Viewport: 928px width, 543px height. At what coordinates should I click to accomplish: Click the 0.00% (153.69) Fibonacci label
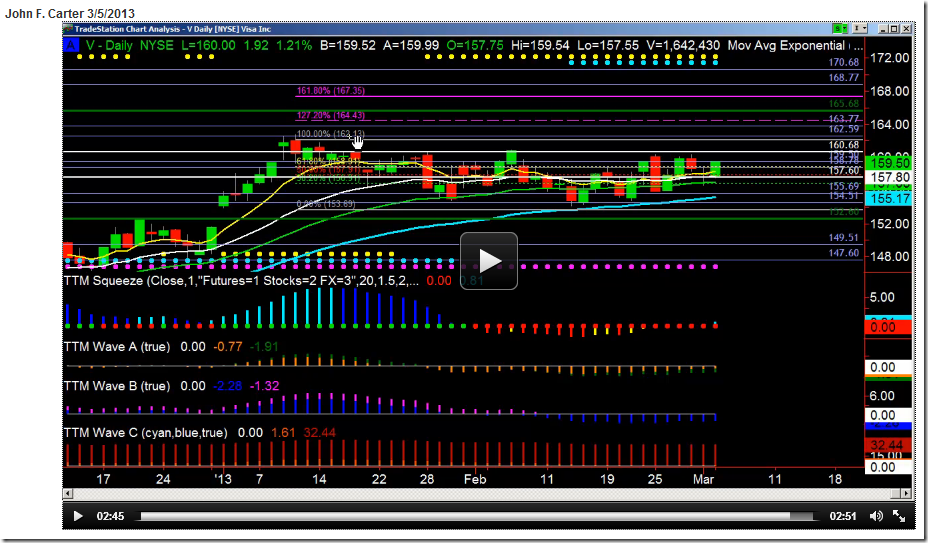326,204
